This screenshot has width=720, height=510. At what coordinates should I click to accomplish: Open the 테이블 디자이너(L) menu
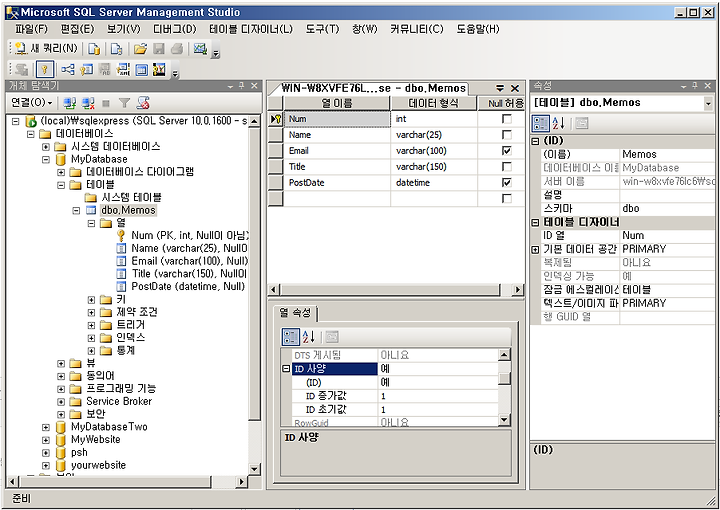pos(251,29)
